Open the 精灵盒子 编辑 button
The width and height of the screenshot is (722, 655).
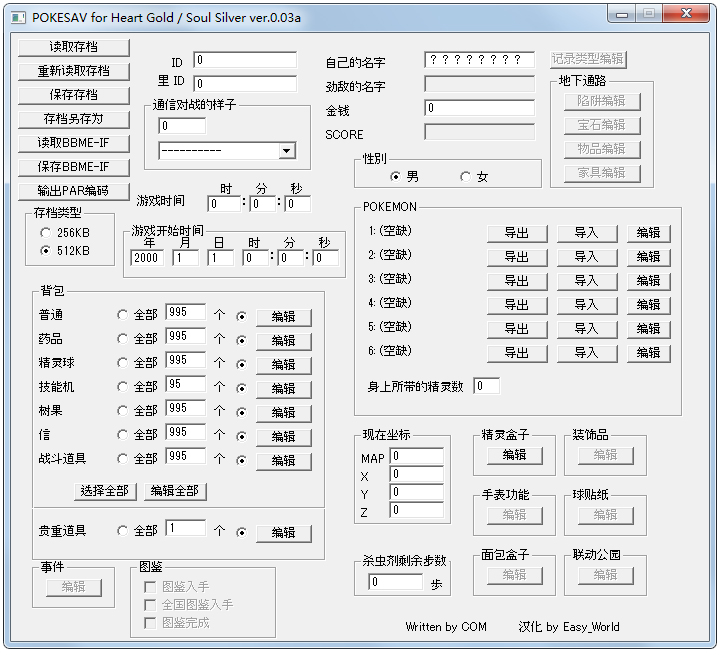pos(514,455)
